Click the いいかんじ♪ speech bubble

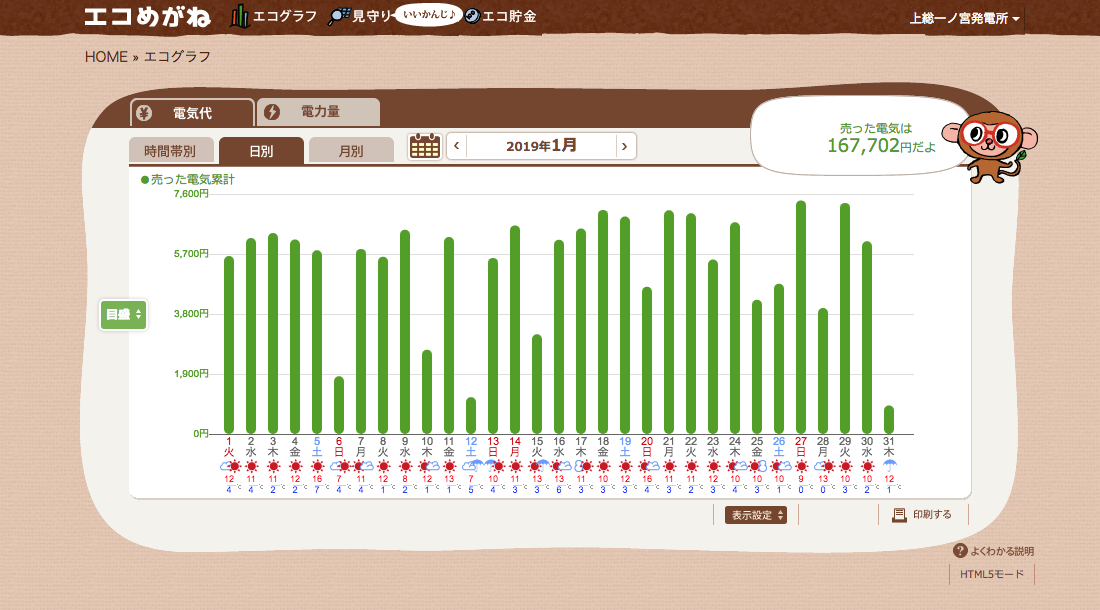(x=429, y=14)
